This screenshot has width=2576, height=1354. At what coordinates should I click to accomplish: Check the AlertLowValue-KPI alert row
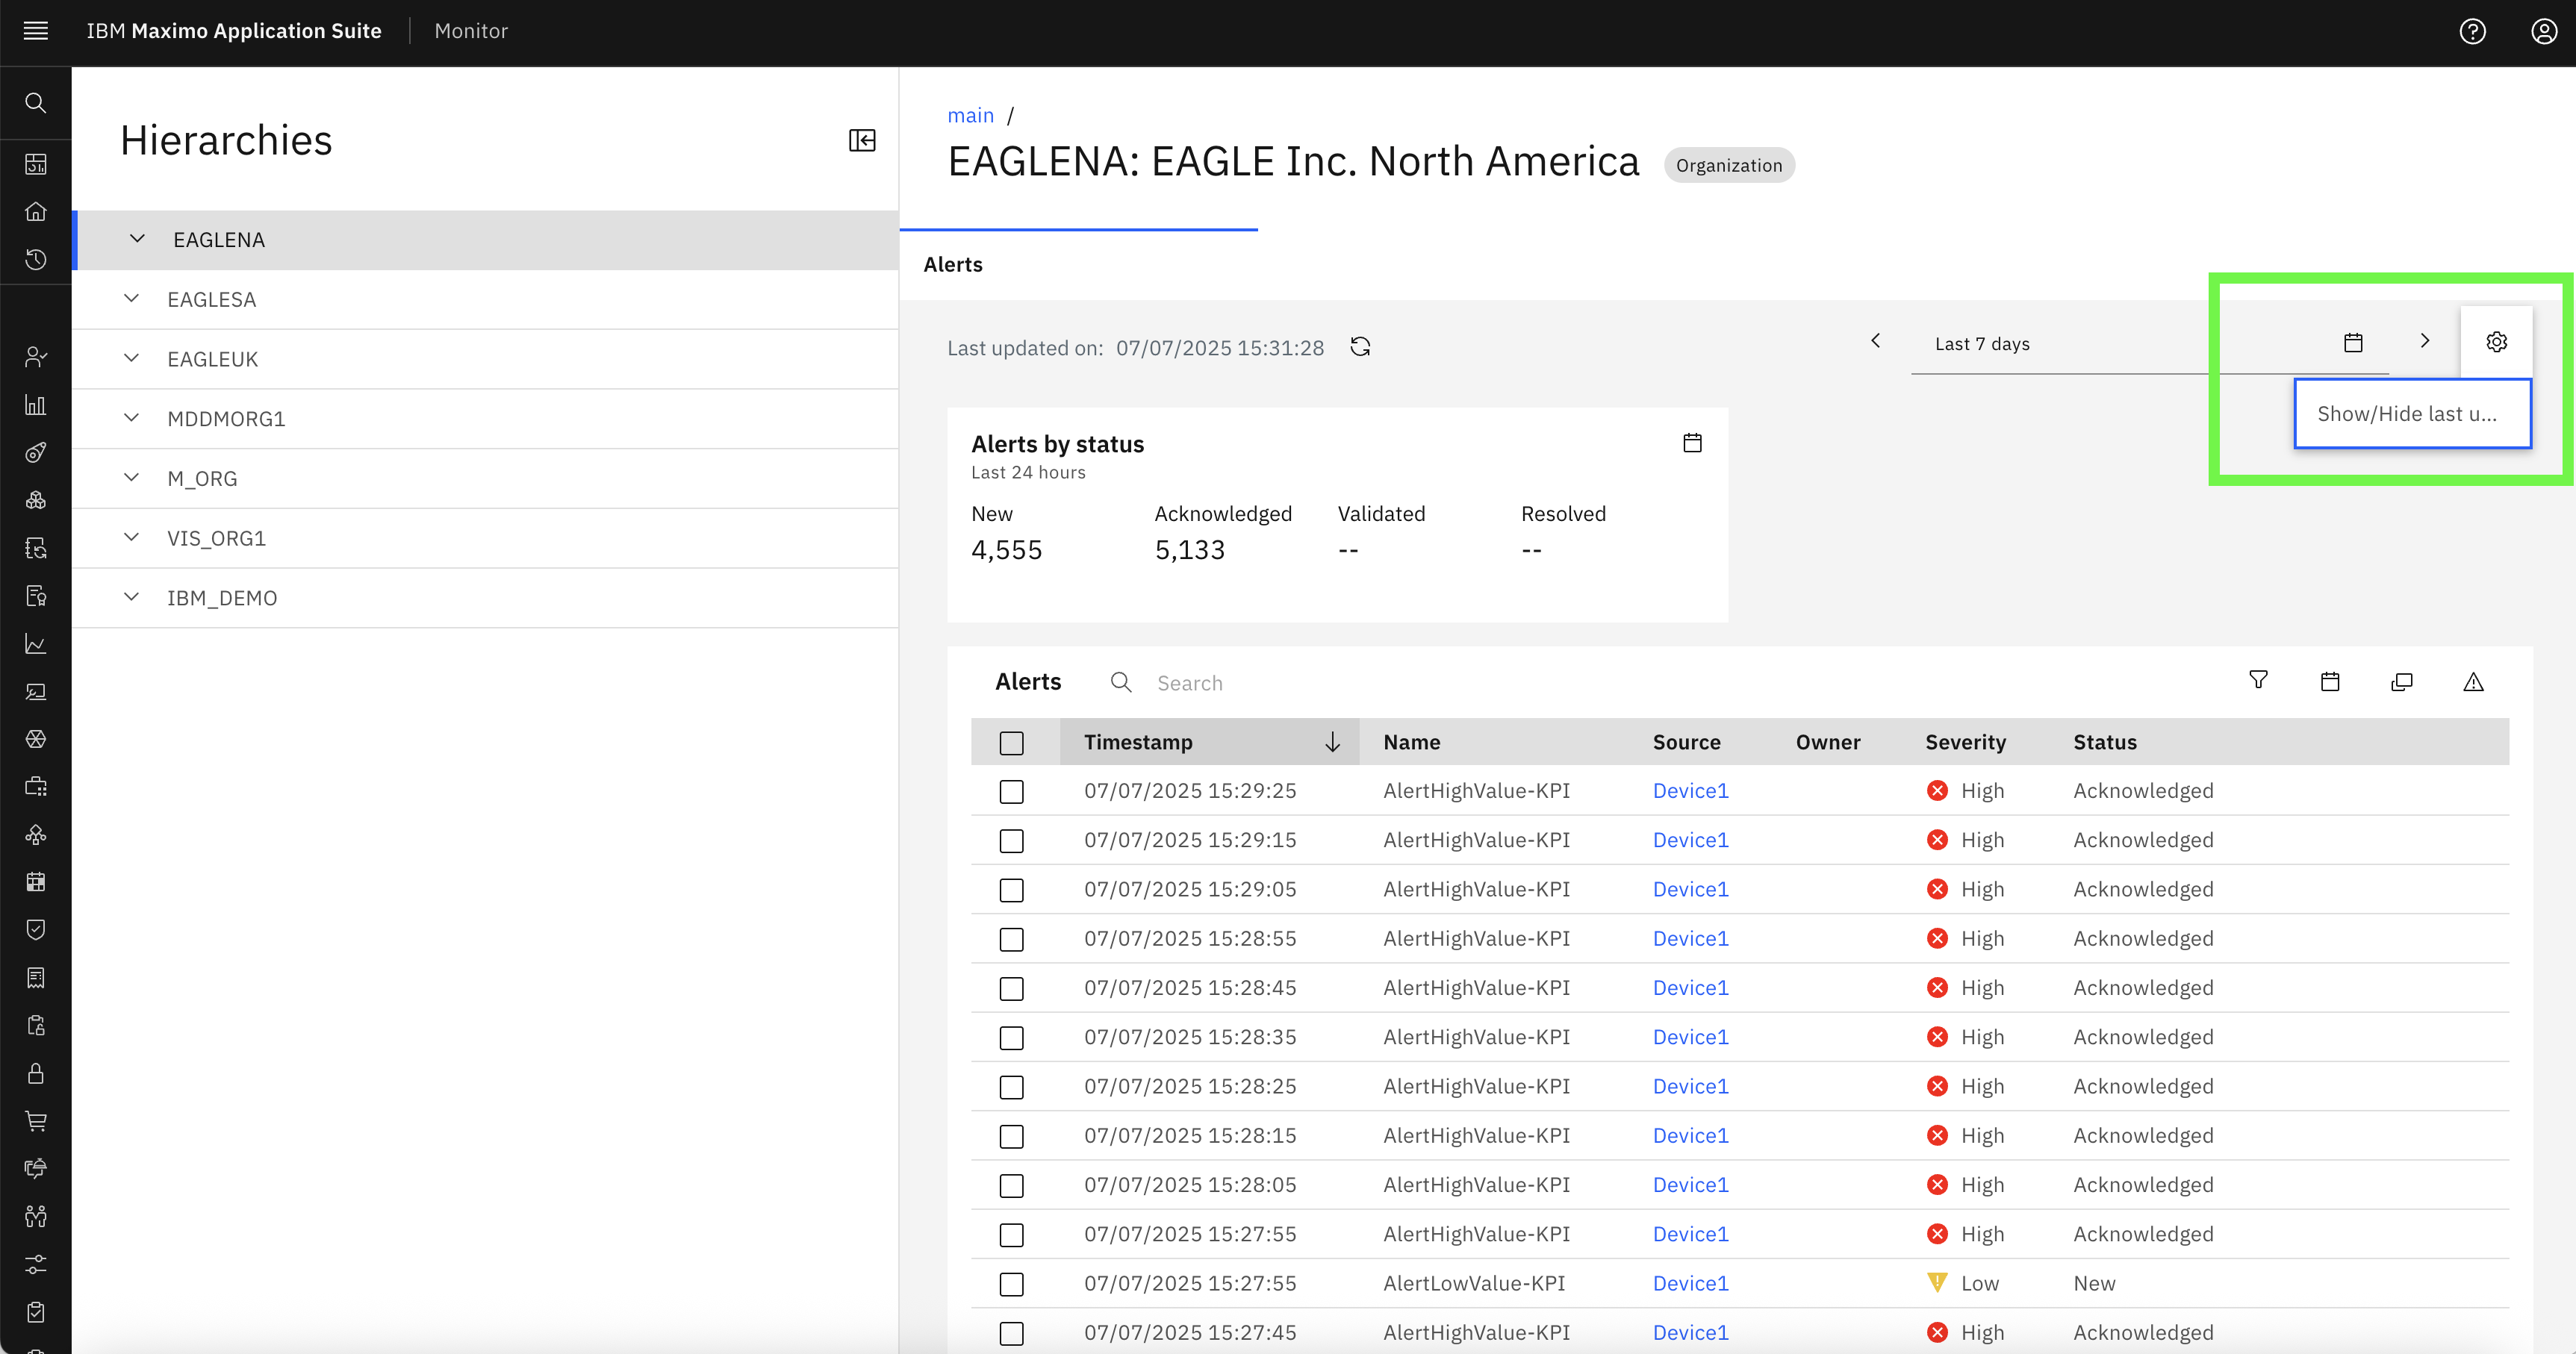coord(1011,1284)
